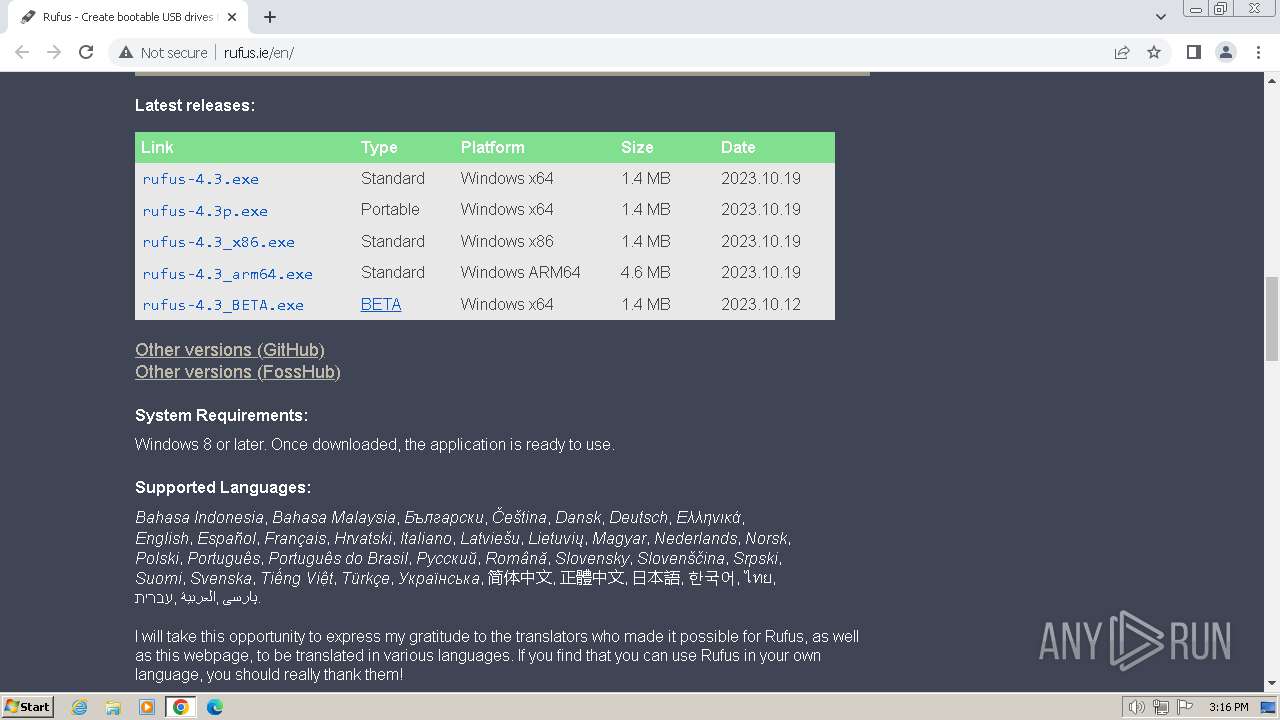
Task: Download rufus-4.3_x86.exe
Action: click(x=219, y=242)
